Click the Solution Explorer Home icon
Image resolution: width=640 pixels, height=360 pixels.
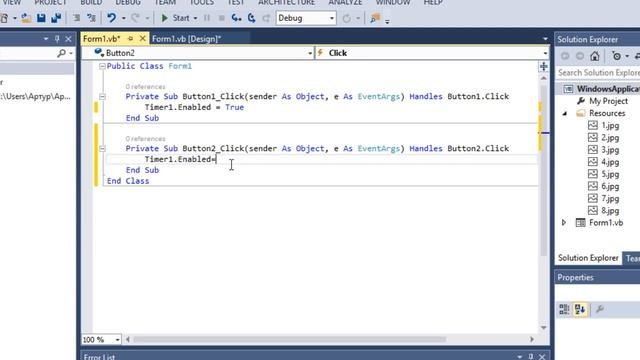595,56
